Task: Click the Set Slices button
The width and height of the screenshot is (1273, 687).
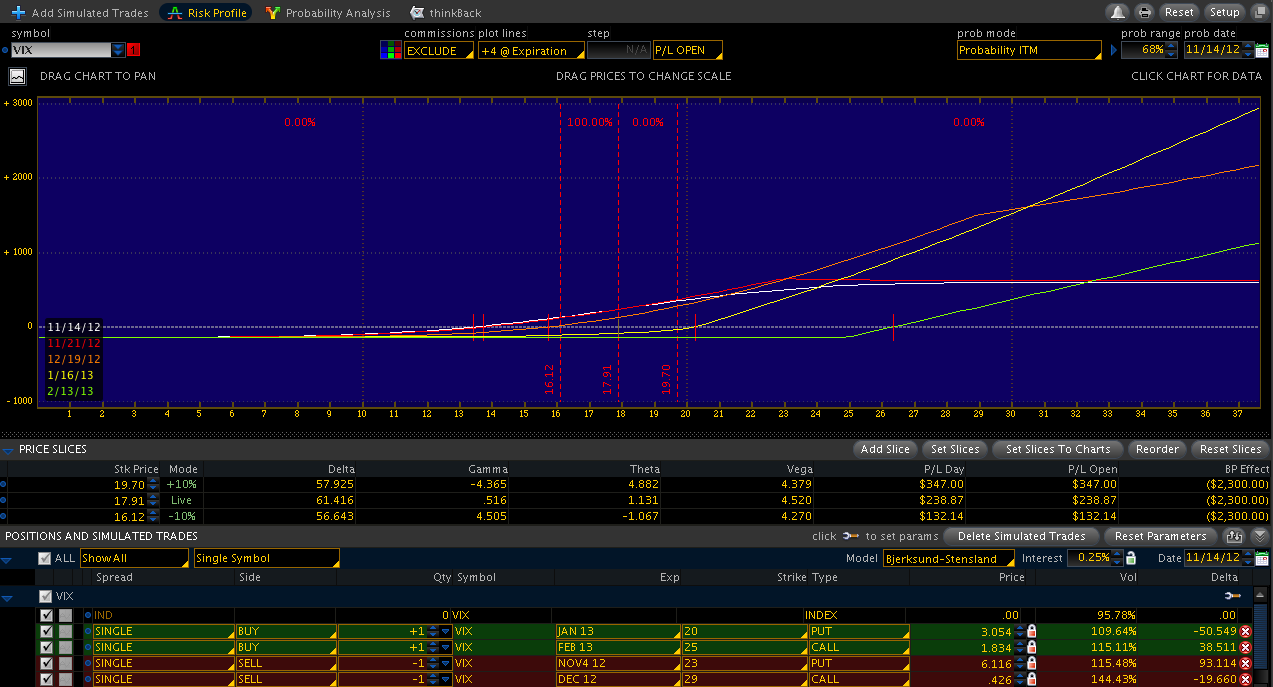Action: coord(954,449)
